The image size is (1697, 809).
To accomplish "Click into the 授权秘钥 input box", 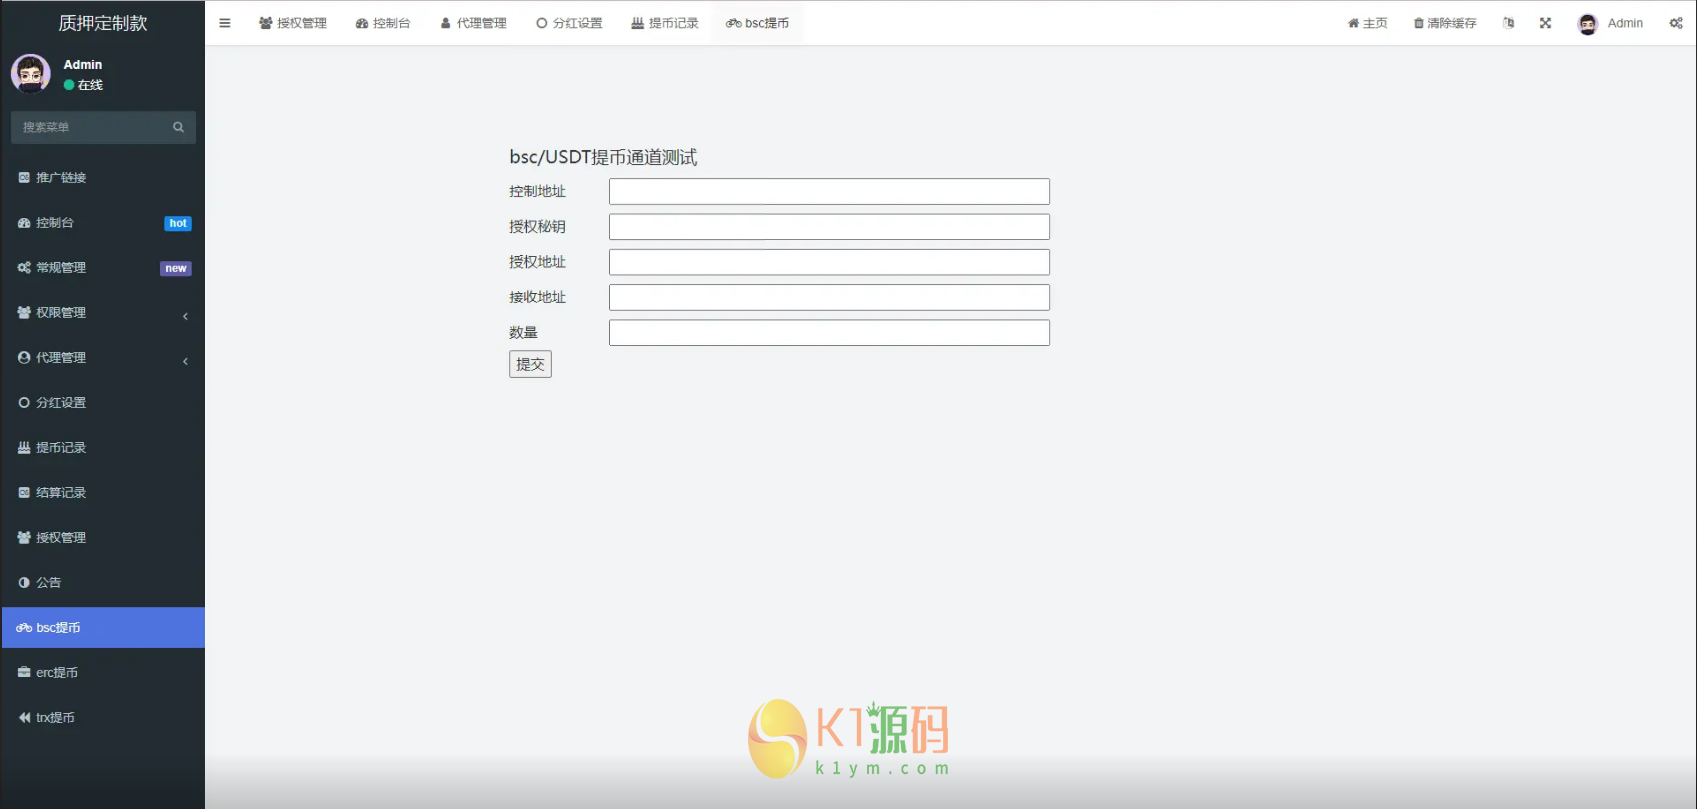I will point(829,227).
